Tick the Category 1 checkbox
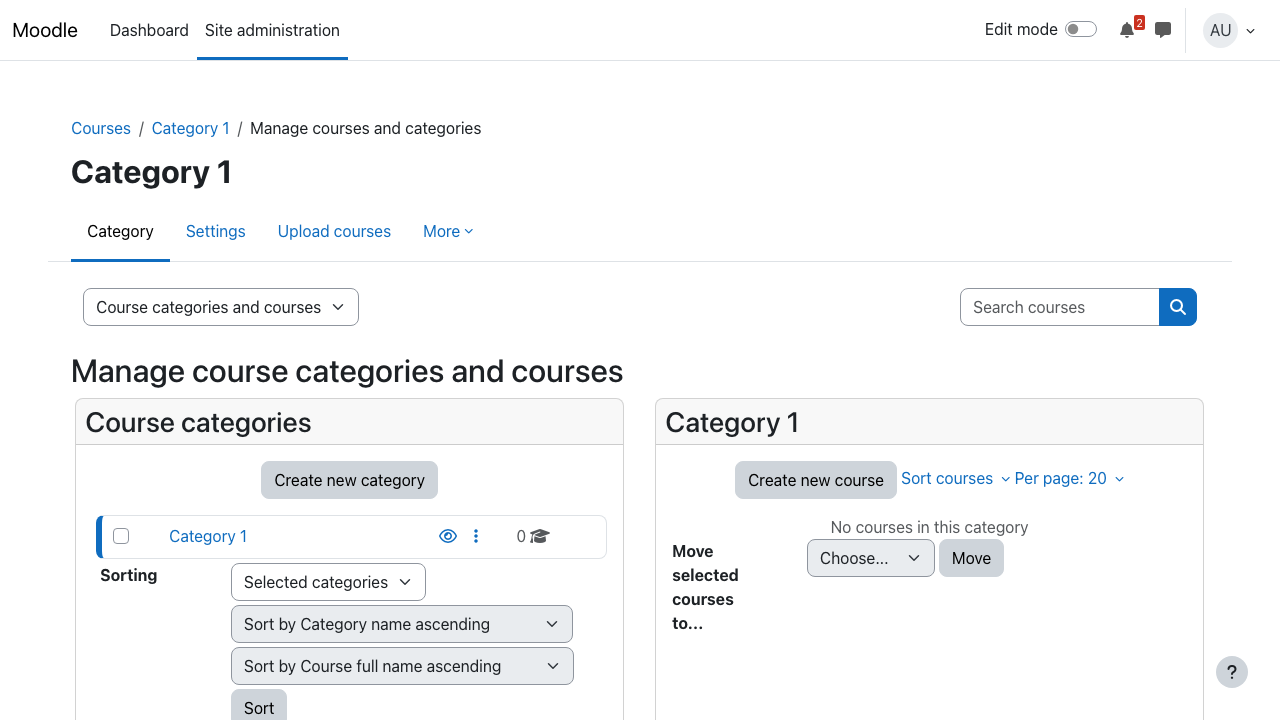 click(x=121, y=536)
